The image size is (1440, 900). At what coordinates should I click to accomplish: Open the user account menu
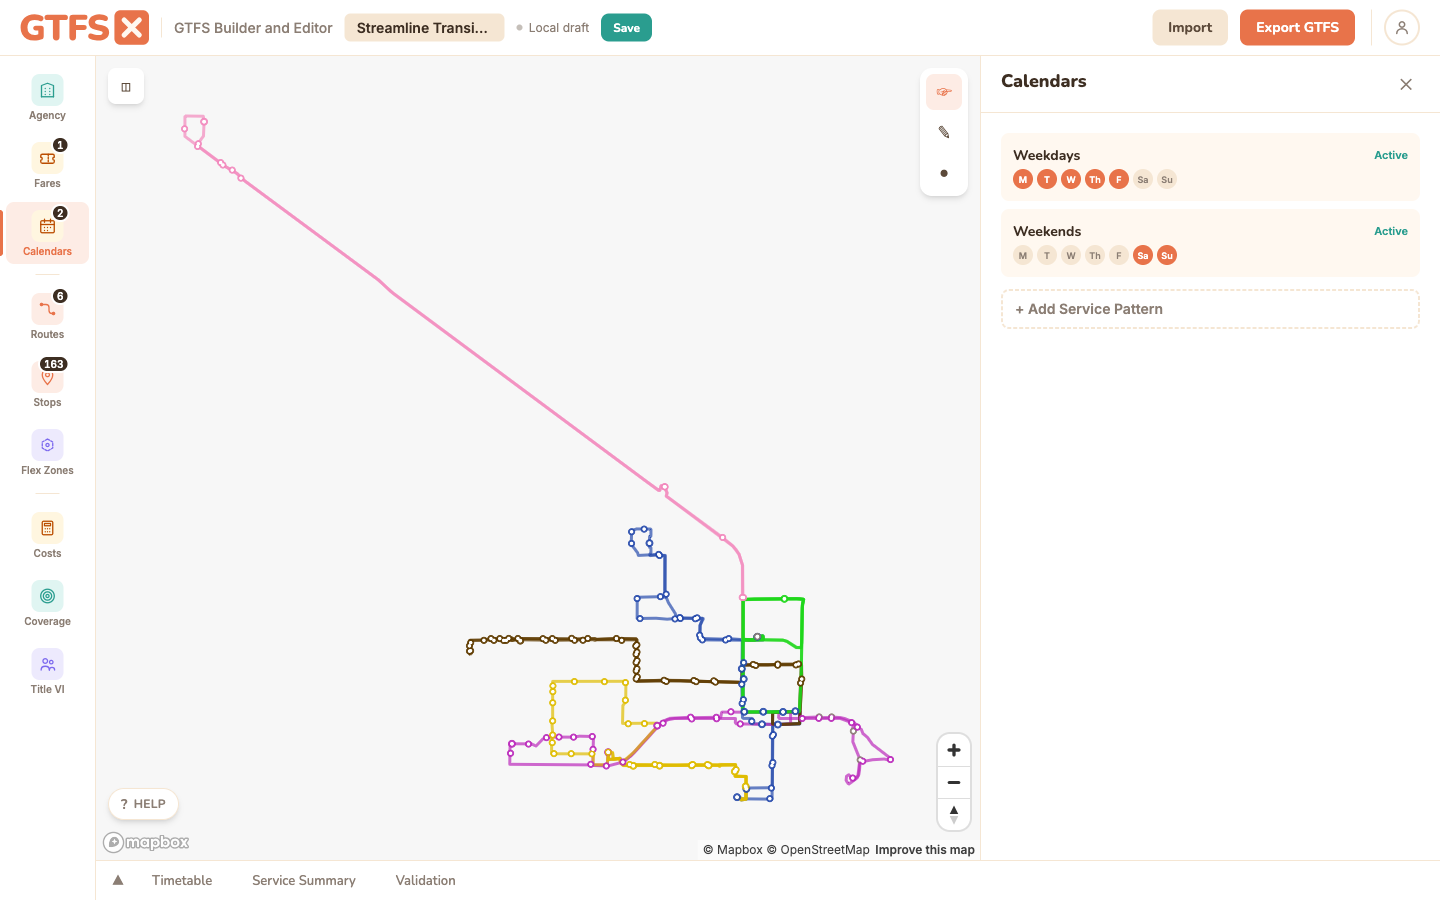point(1402,28)
